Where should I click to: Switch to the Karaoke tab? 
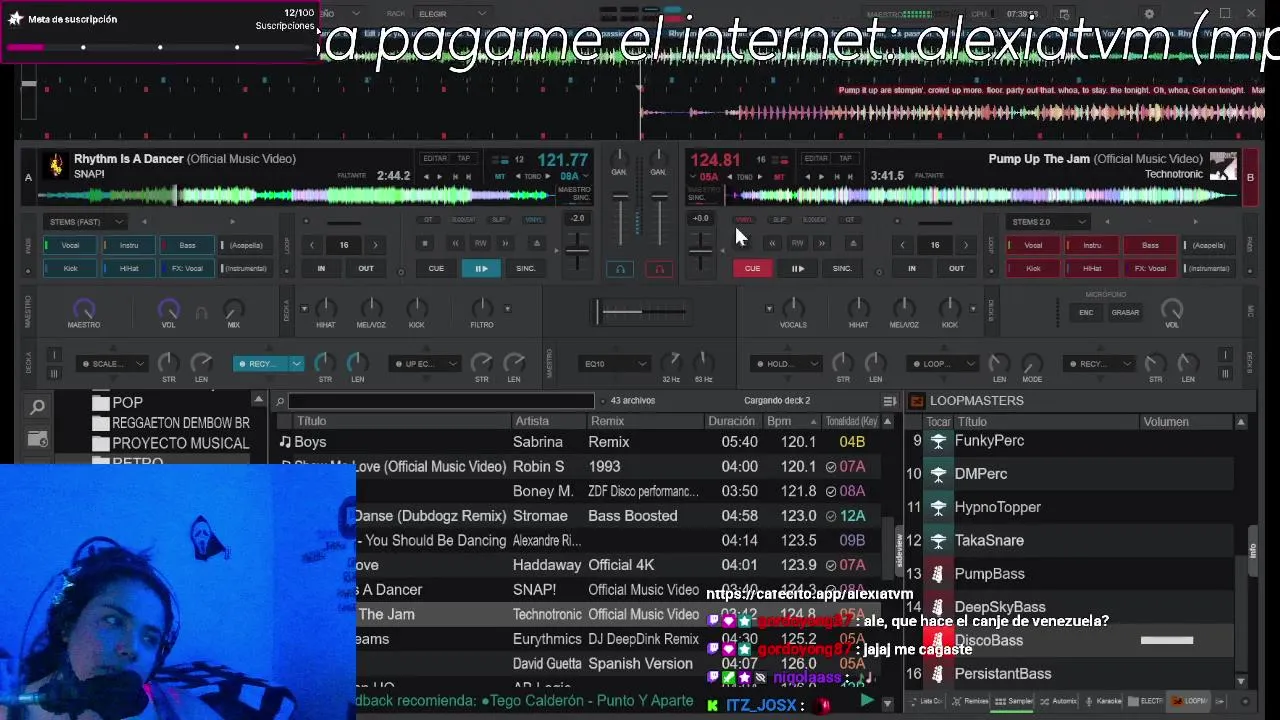click(1104, 702)
